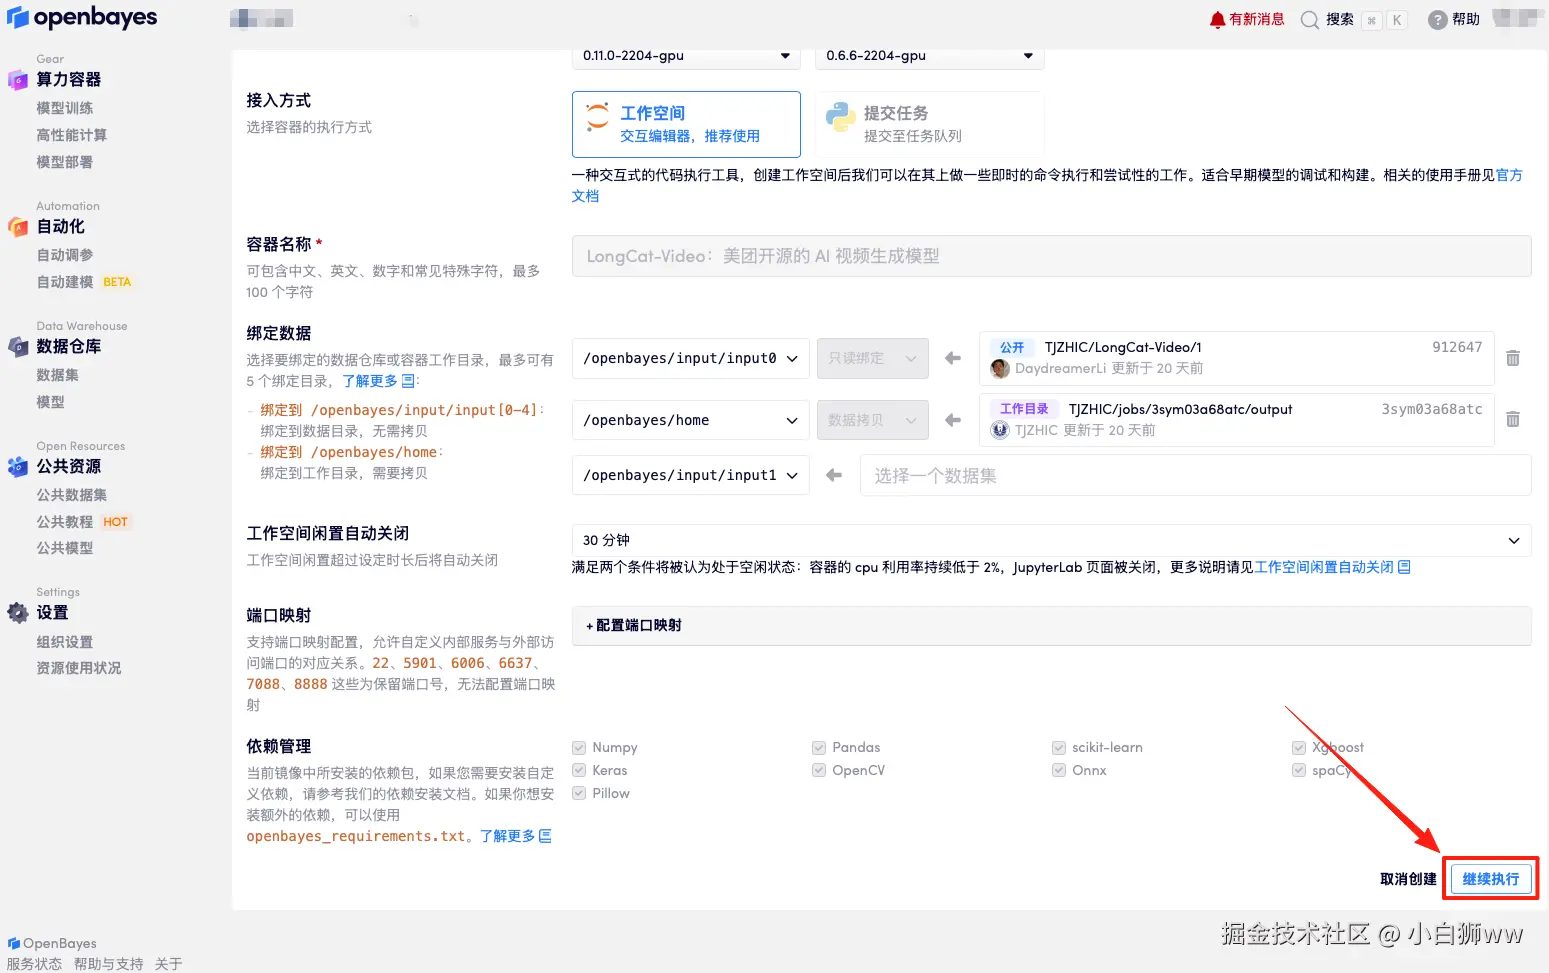Open the 0.6.6-2204-gpu version dropdown
Screen dimensions: 1549x973
tap(930, 56)
